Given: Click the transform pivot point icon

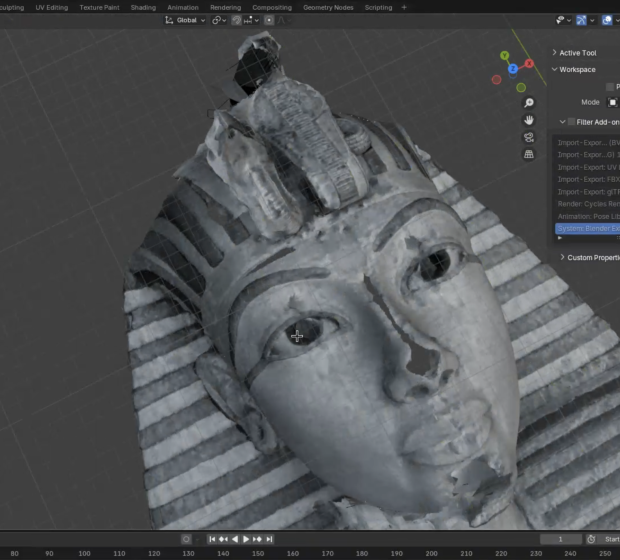Looking at the screenshot, I should (x=216, y=20).
